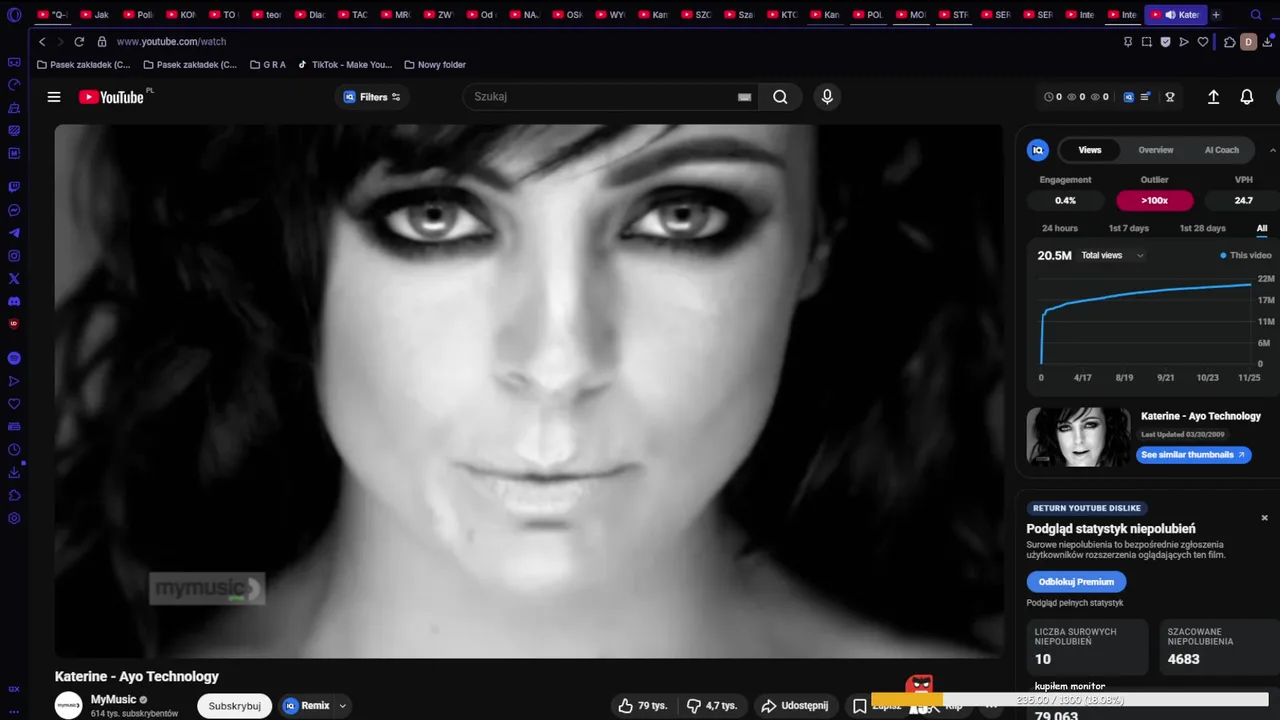Open the vidIQ Filters control
The height and width of the screenshot is (720, 1280).
(x=372, y=97)
